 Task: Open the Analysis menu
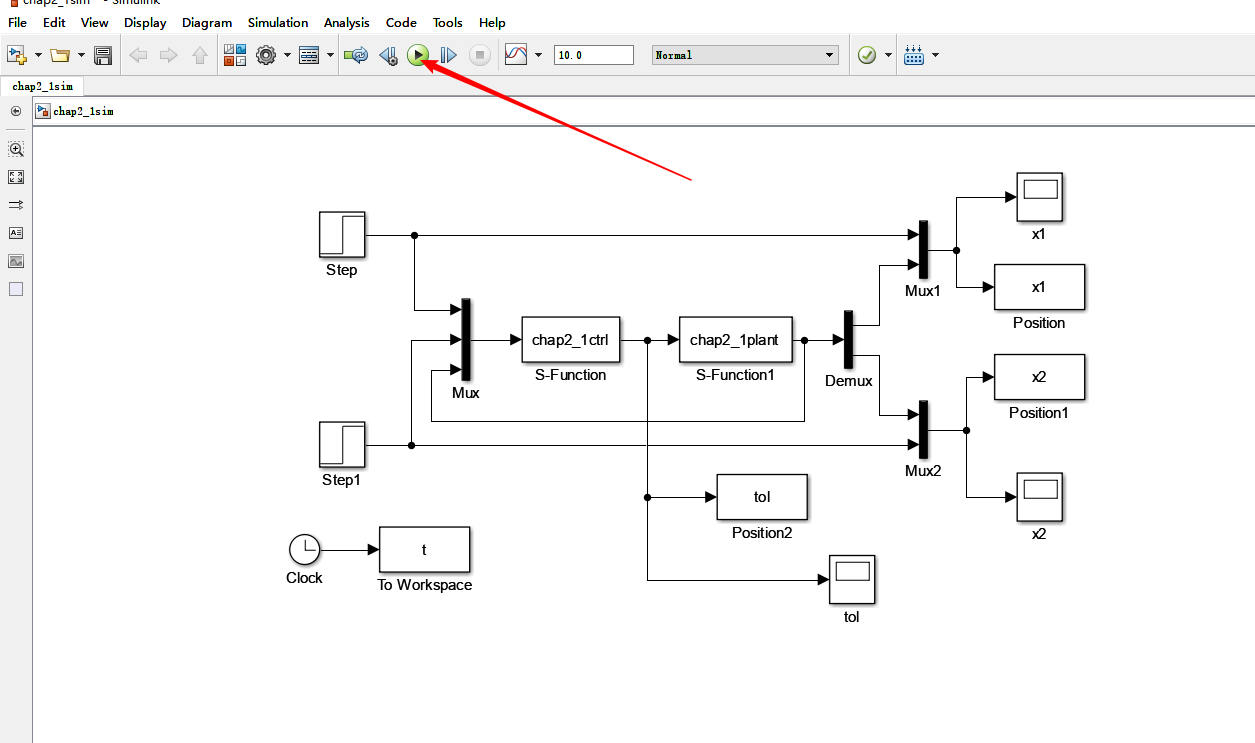coord(346,22)
